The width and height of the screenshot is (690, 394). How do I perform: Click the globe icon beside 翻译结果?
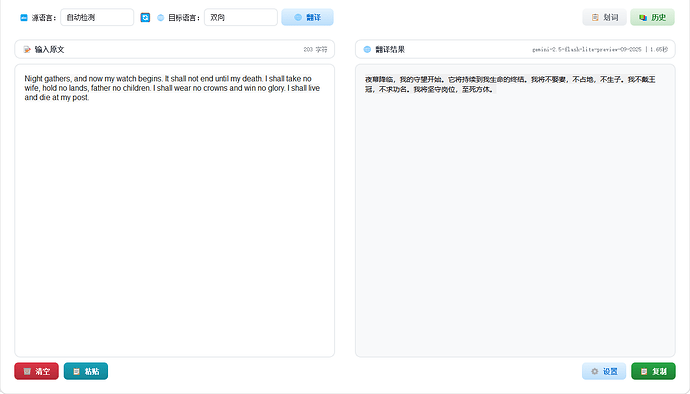367,49
